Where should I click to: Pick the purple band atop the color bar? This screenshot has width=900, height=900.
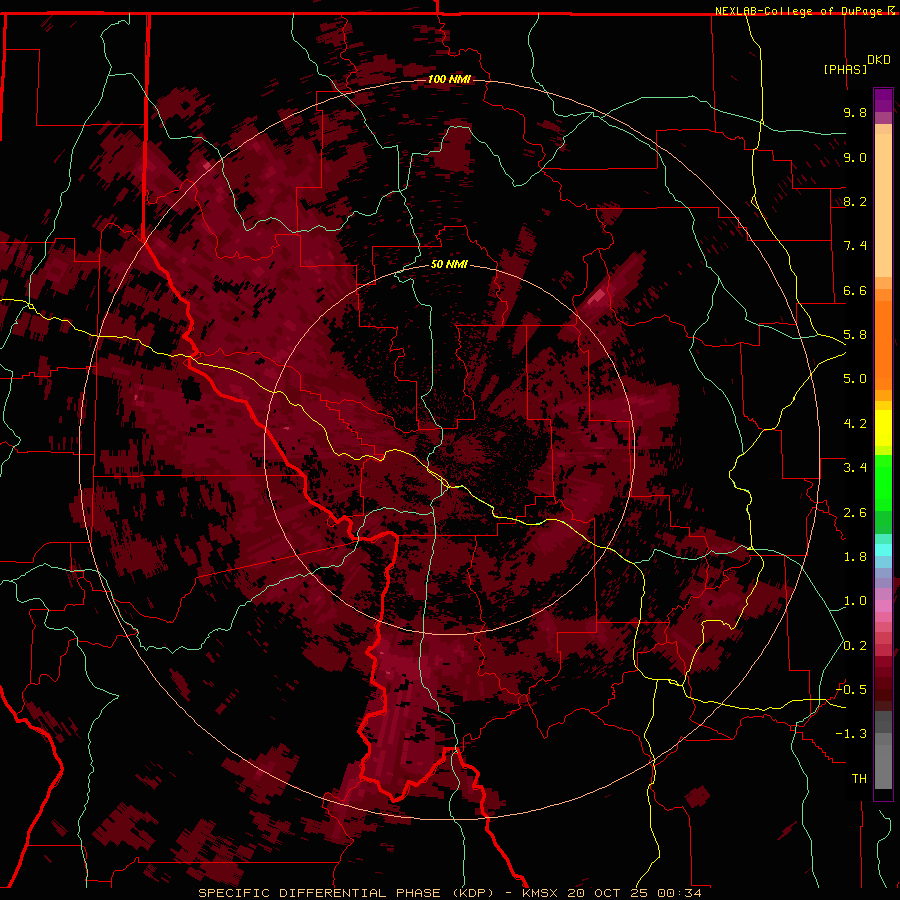coord(883,100)
